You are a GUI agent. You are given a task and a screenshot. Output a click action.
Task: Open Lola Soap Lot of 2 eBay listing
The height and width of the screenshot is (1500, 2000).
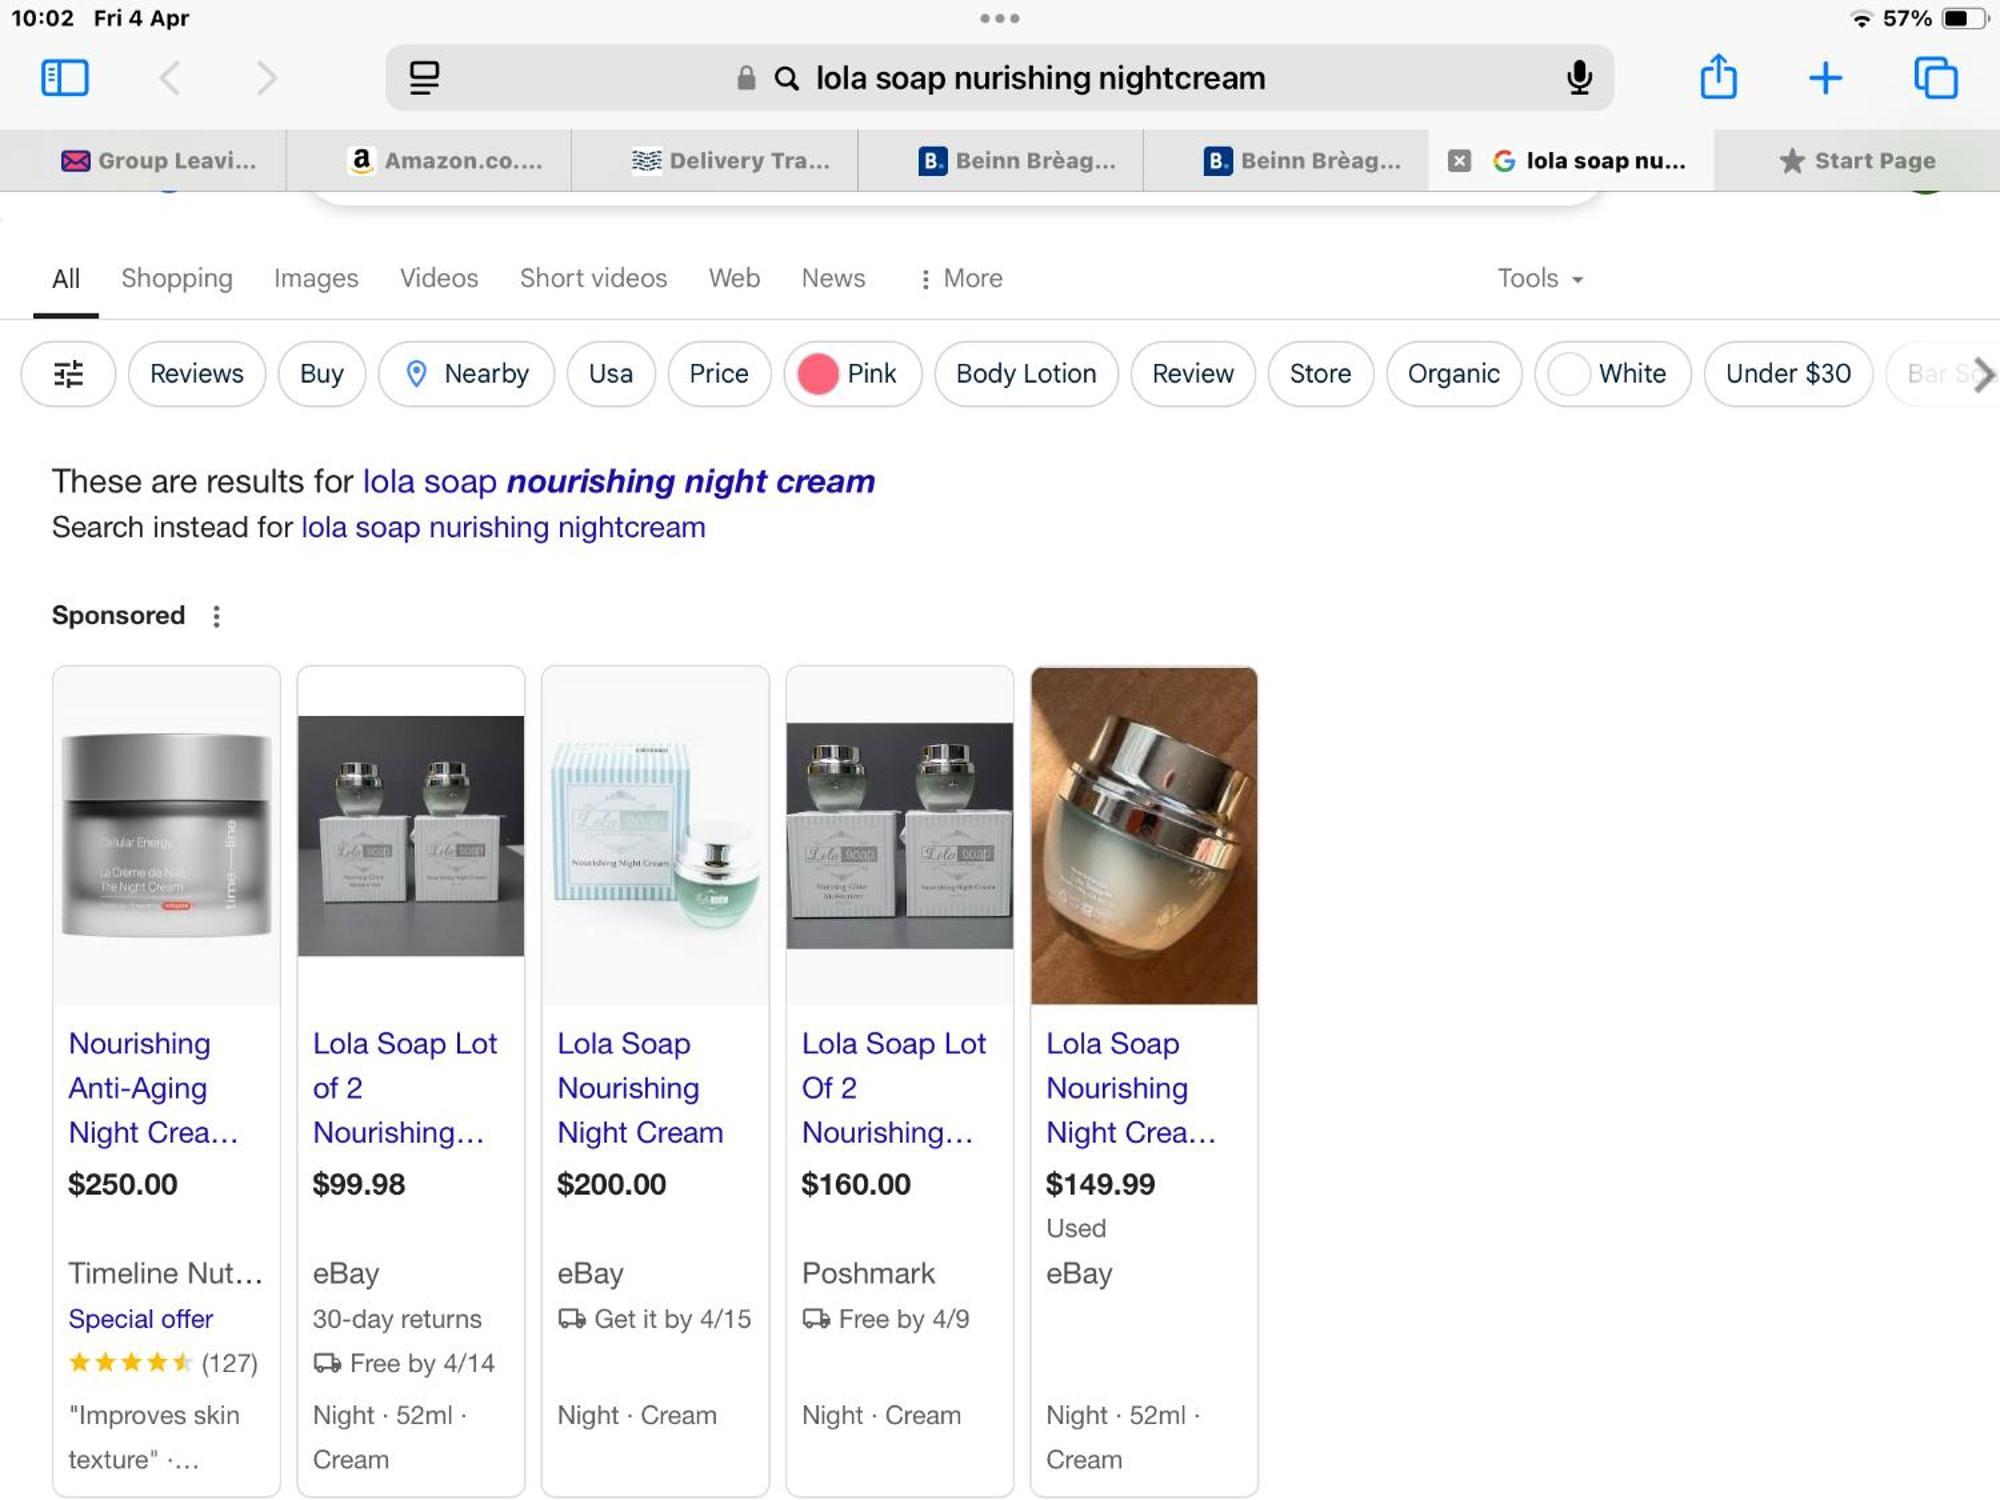pos(405,1088)
